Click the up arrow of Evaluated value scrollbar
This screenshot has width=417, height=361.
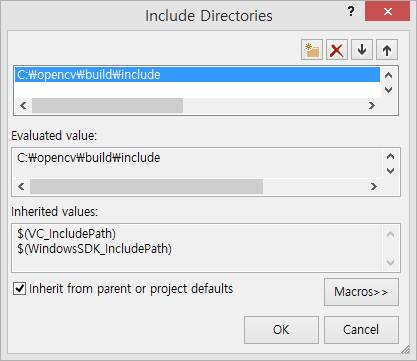(x=390, y=156)
